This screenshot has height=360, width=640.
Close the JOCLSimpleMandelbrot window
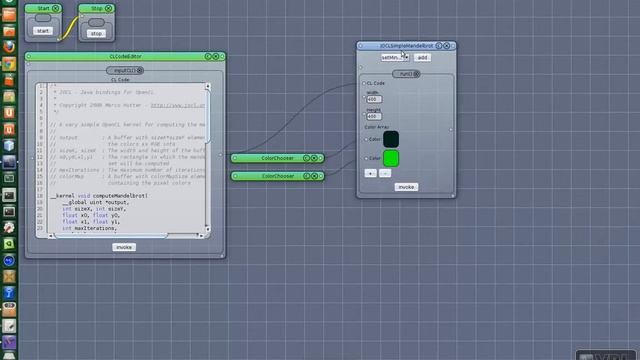tap(447, 46)
